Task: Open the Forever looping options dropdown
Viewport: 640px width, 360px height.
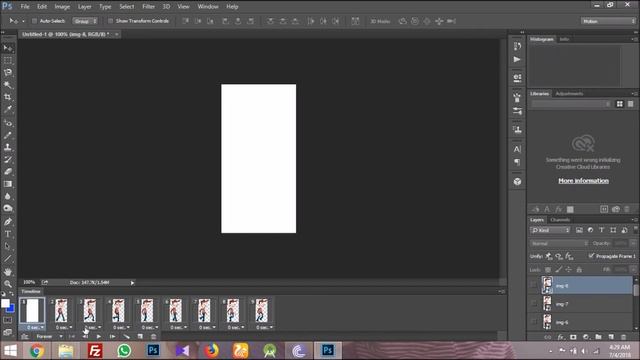Action: coord(49,336)
